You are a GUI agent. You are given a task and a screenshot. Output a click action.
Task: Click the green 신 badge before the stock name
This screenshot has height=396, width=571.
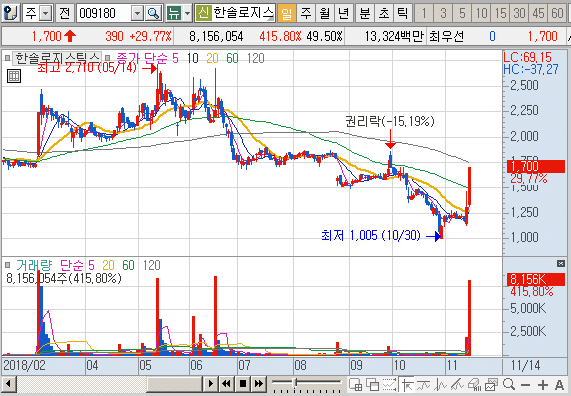(x=203, y=13)
